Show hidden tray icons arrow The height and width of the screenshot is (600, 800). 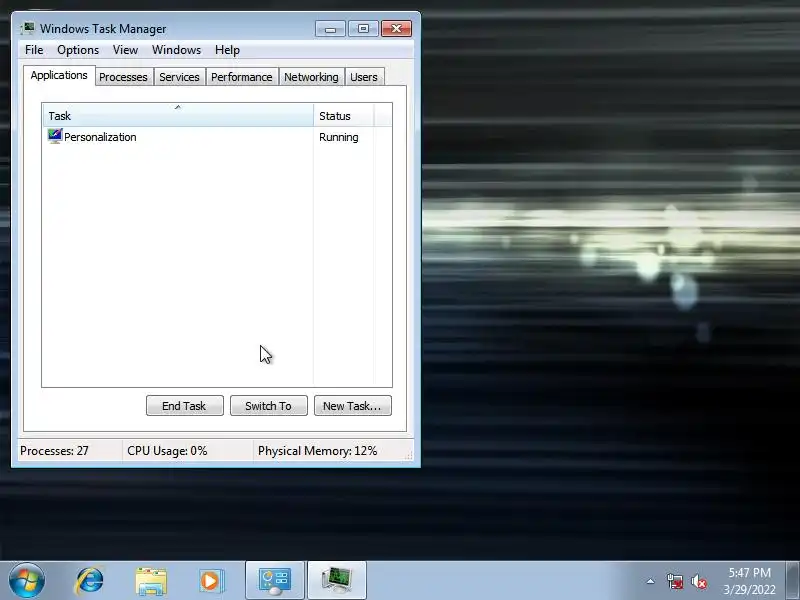click(651, 581)
